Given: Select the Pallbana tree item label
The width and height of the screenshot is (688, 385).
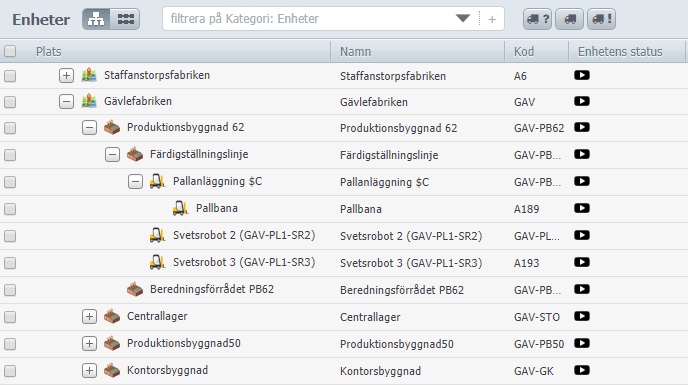Looking at the screenshot, I should [217, 208].
